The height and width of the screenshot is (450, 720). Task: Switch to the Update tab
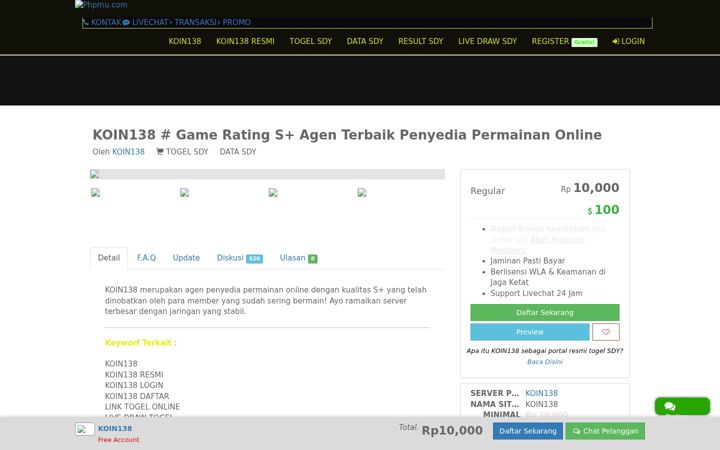click(186, 258)
